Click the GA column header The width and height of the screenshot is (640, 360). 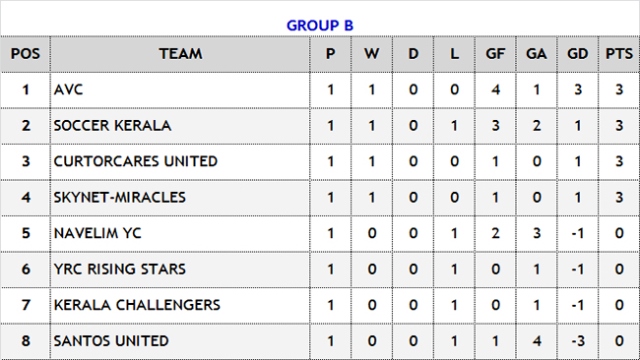(x=536, y=54)
